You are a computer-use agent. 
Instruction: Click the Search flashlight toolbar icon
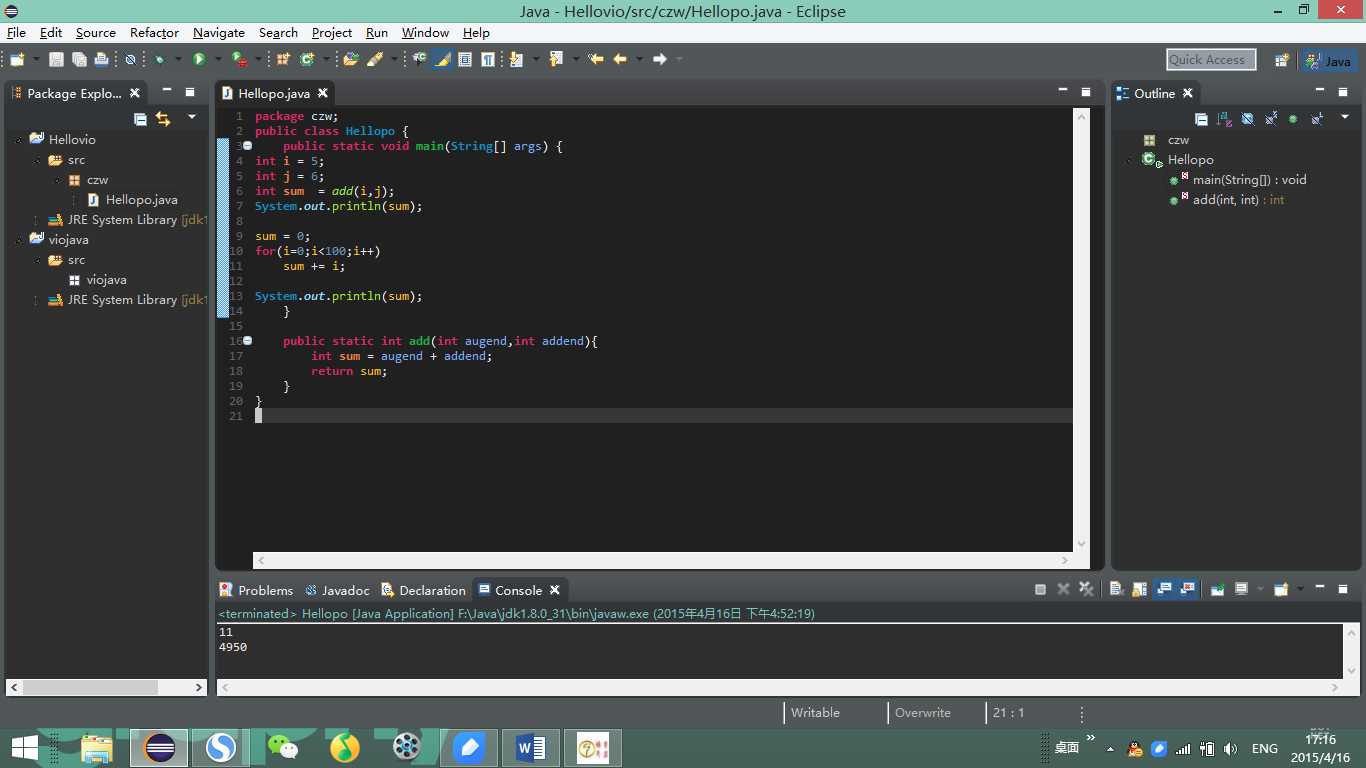[x=375, y=59]
